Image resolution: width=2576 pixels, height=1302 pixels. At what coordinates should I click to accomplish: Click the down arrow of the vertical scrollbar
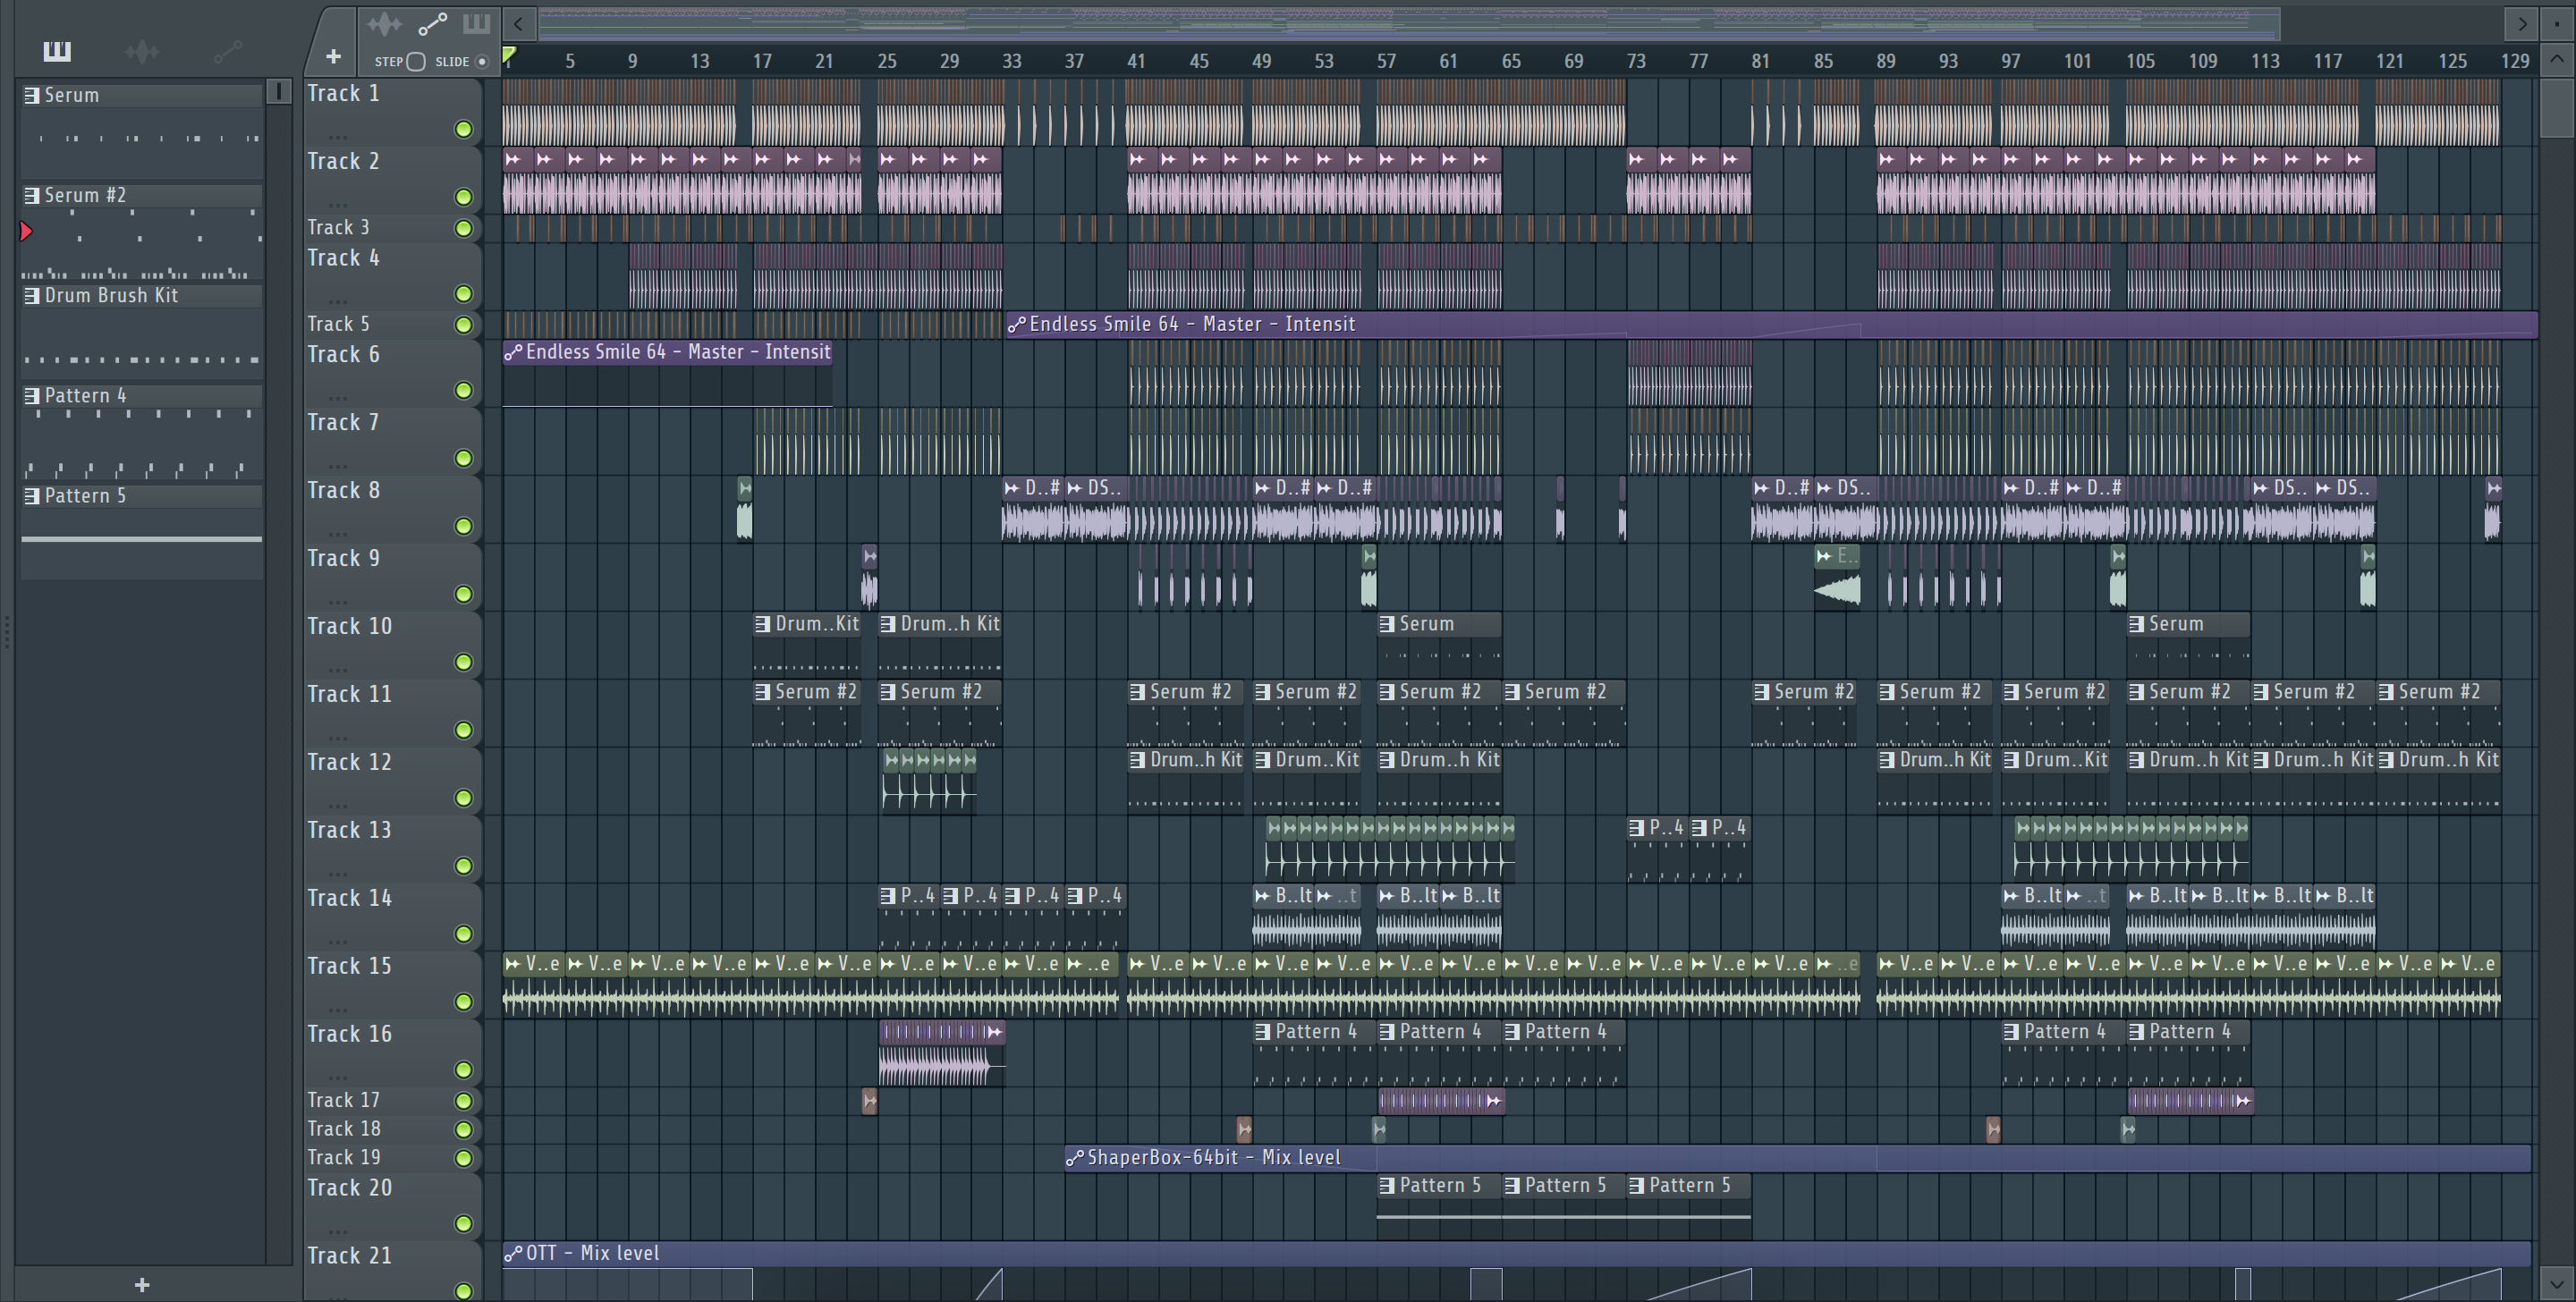pos(2556,1283)
